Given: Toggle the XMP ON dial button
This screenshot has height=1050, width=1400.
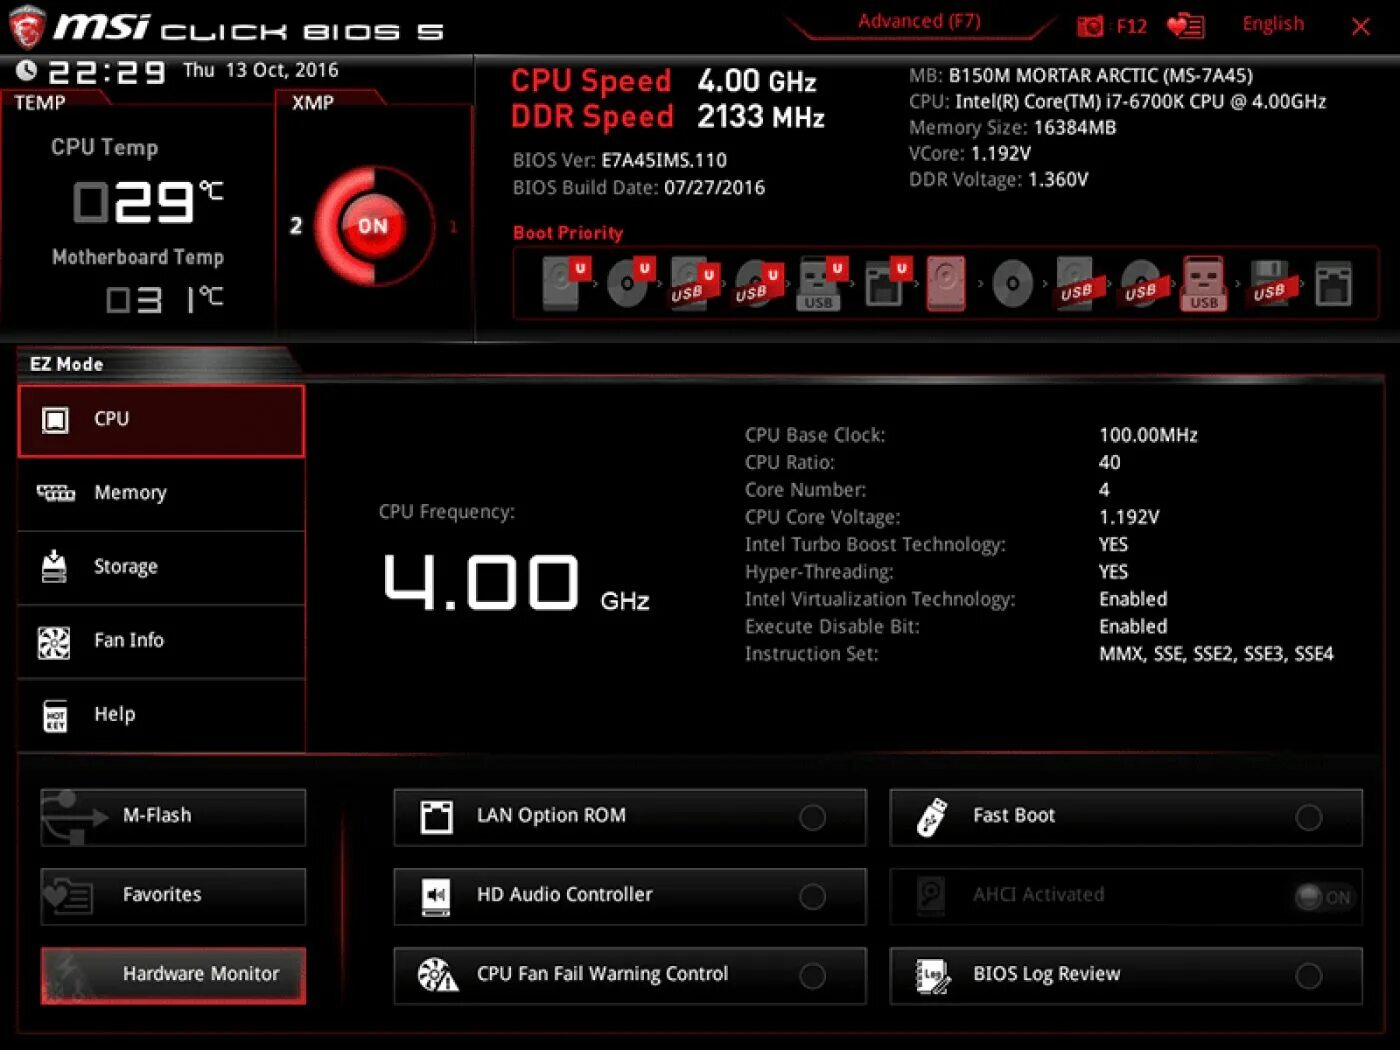Looking at the screenshot, I should click(x=372, y=226).
